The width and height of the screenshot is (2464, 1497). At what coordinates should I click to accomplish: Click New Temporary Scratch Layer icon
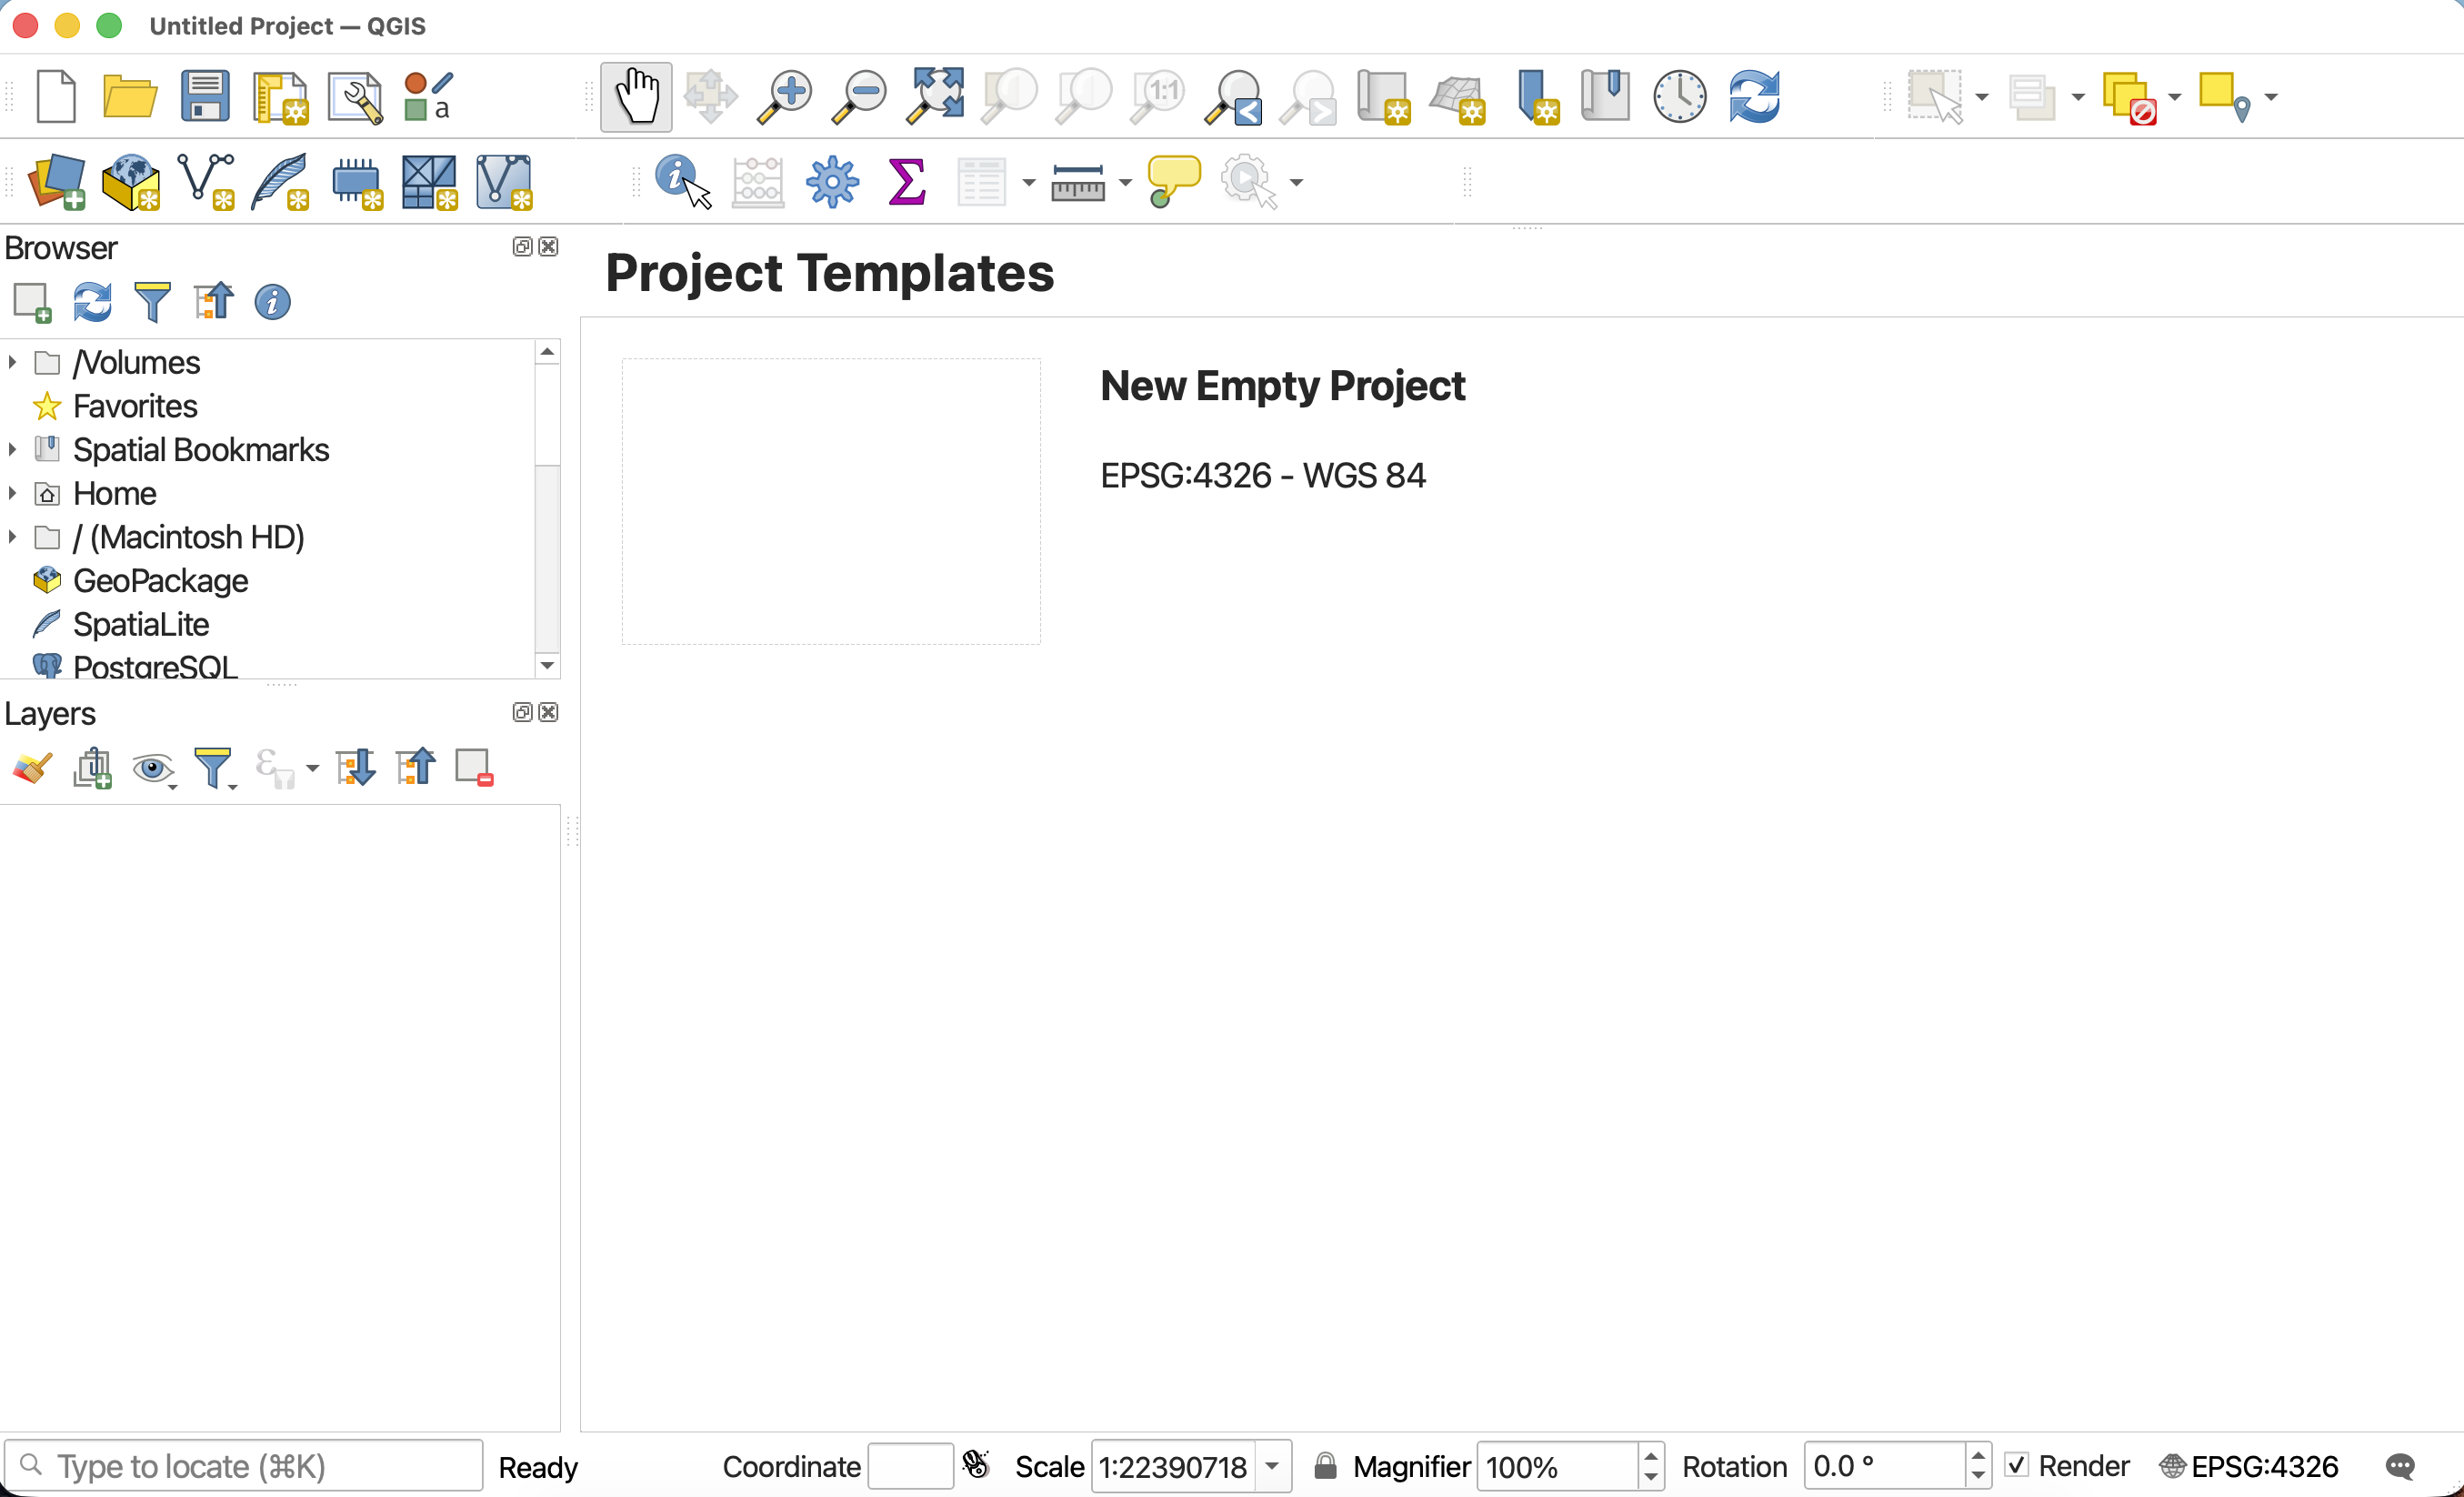(x=357, y=184)
